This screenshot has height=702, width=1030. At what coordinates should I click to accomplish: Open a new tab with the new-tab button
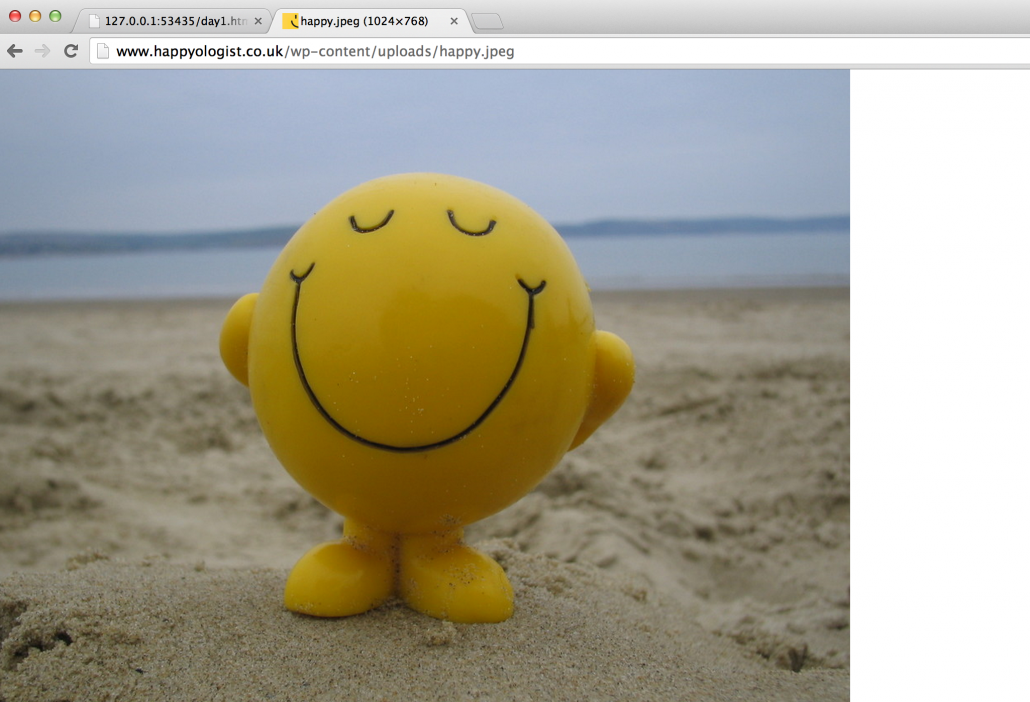coord(486,21)
